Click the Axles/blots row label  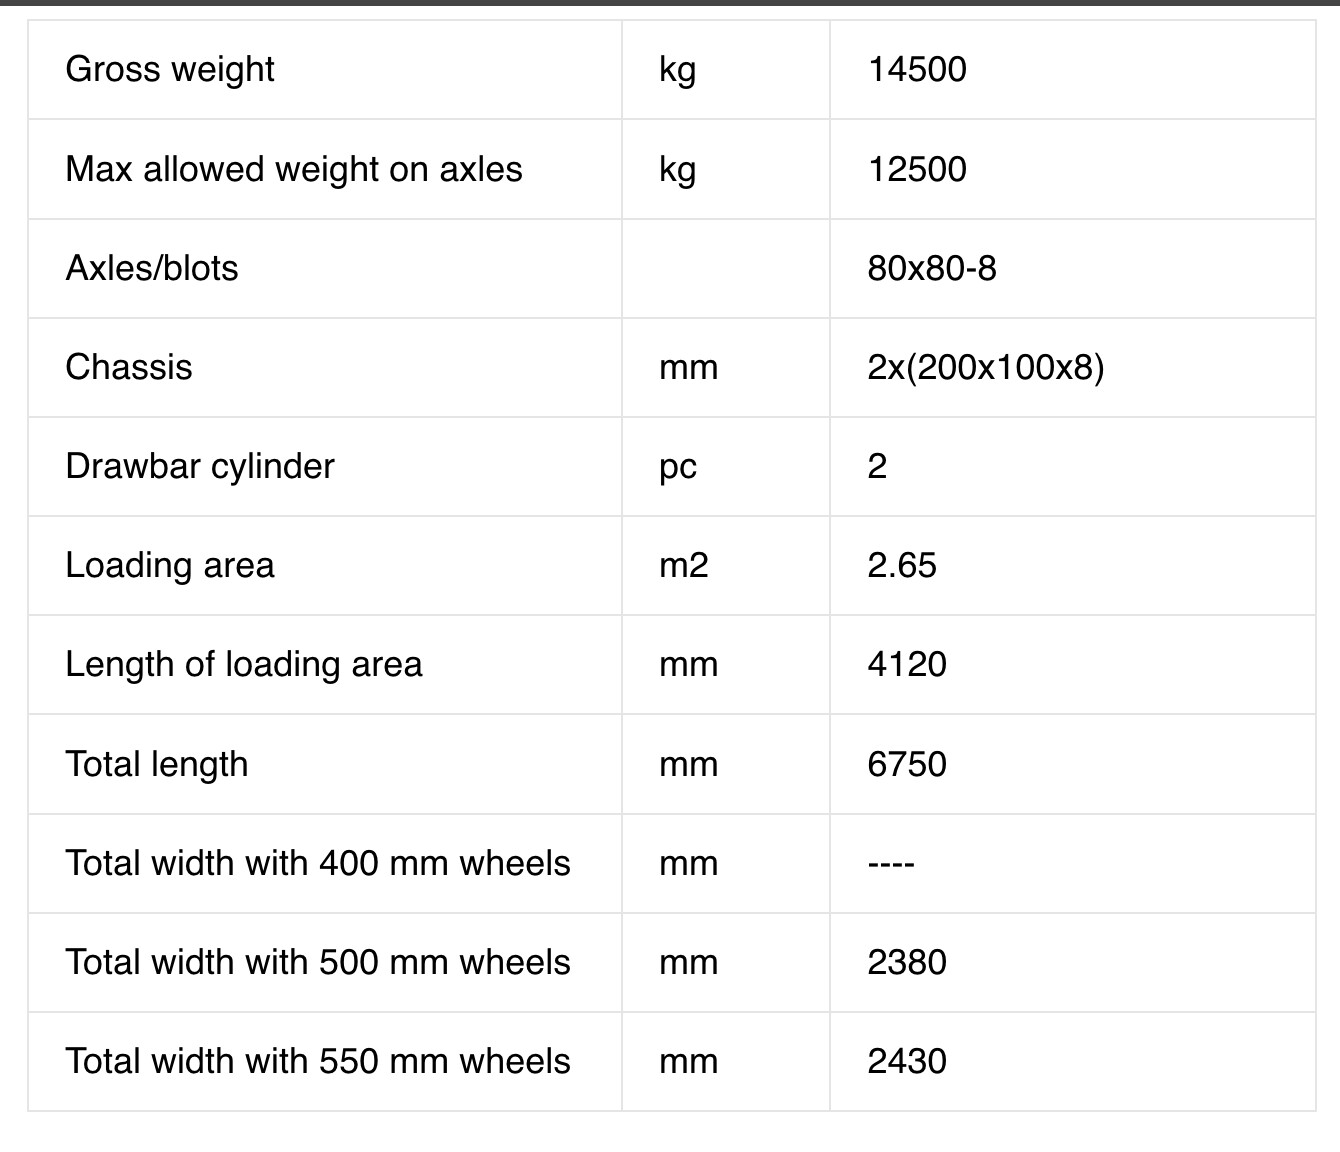(x=152, y=268)
